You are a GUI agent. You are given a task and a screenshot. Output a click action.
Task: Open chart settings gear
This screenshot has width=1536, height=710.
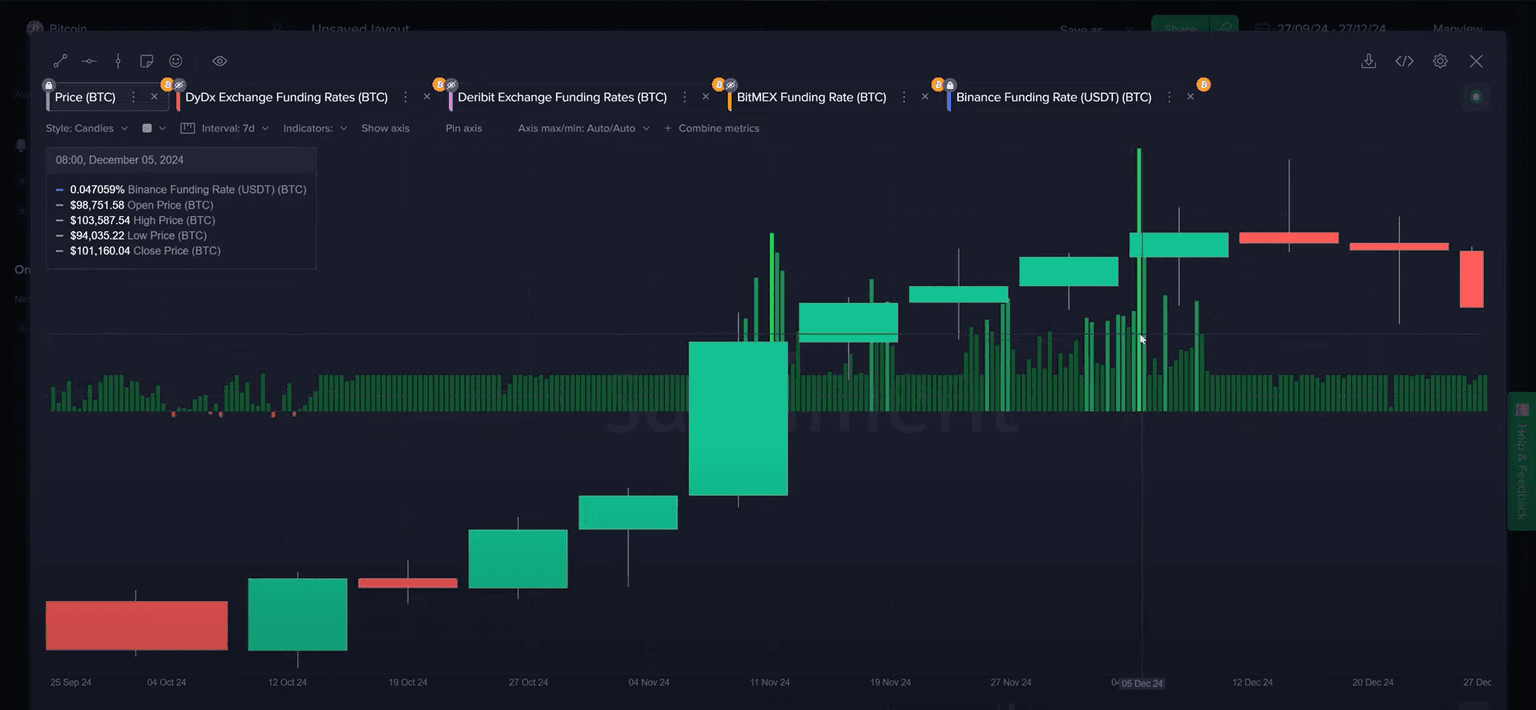(1440, 61)
